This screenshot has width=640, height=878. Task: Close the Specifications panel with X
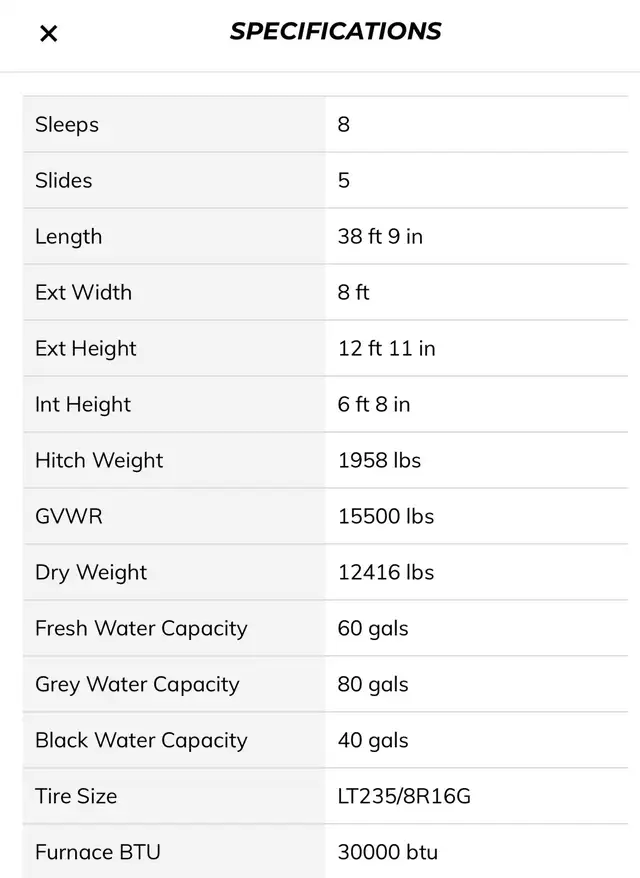[48, 34]
